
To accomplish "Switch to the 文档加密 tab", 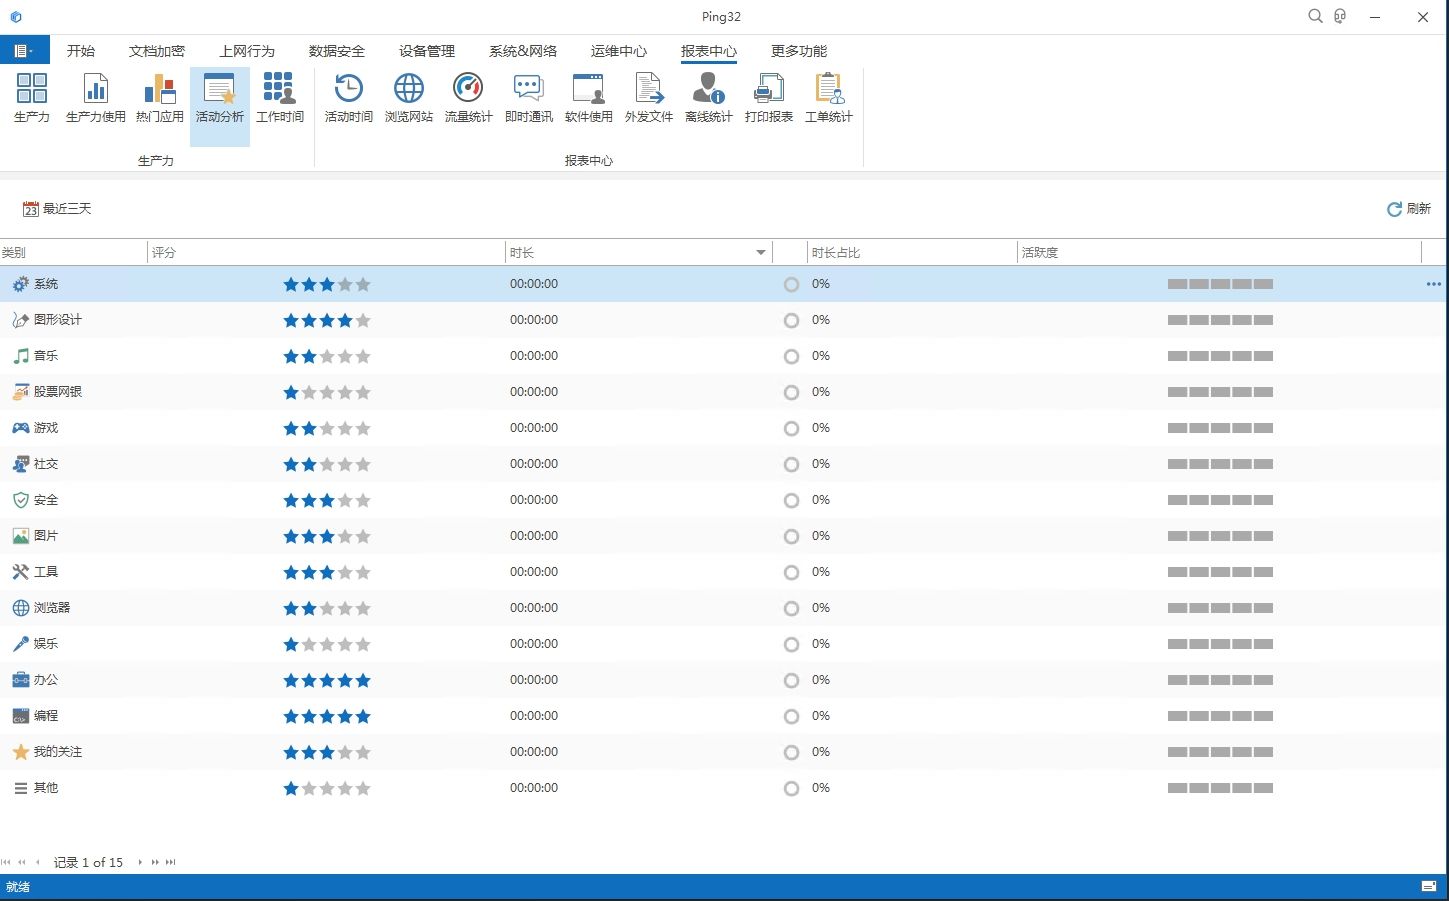I will [x=157, y=51].
